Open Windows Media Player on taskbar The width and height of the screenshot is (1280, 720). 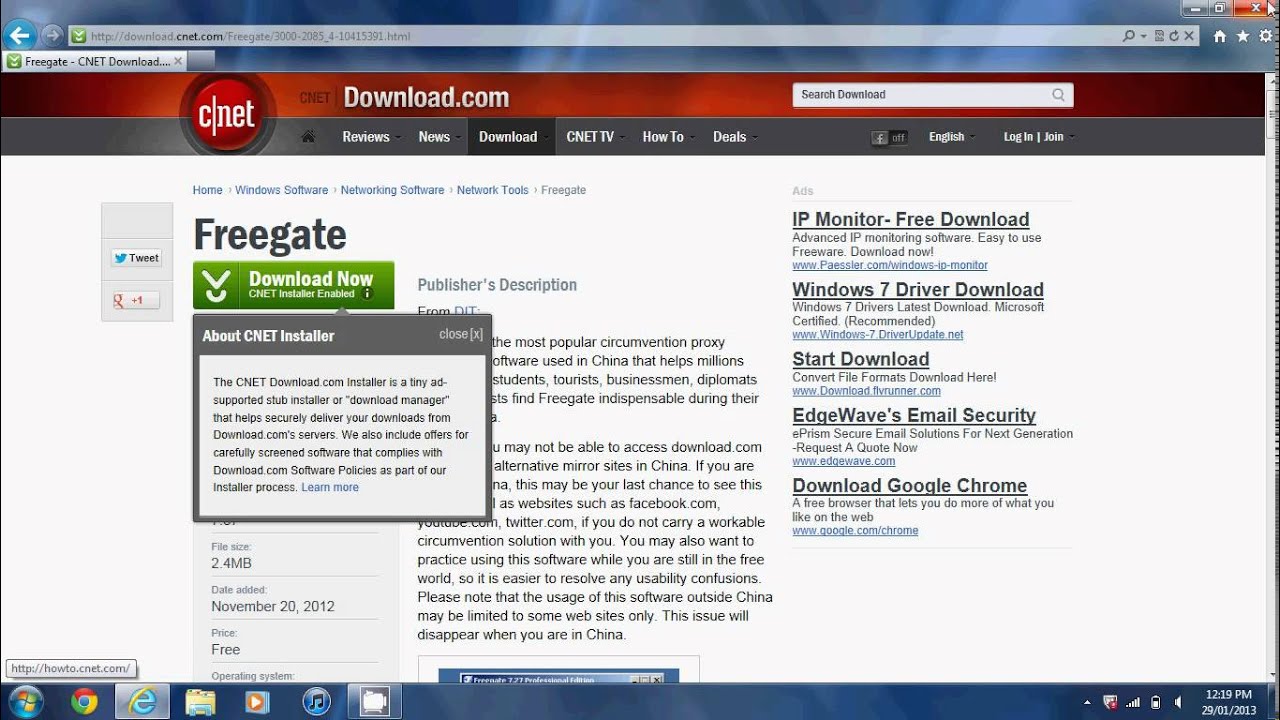tap(257, 702)
